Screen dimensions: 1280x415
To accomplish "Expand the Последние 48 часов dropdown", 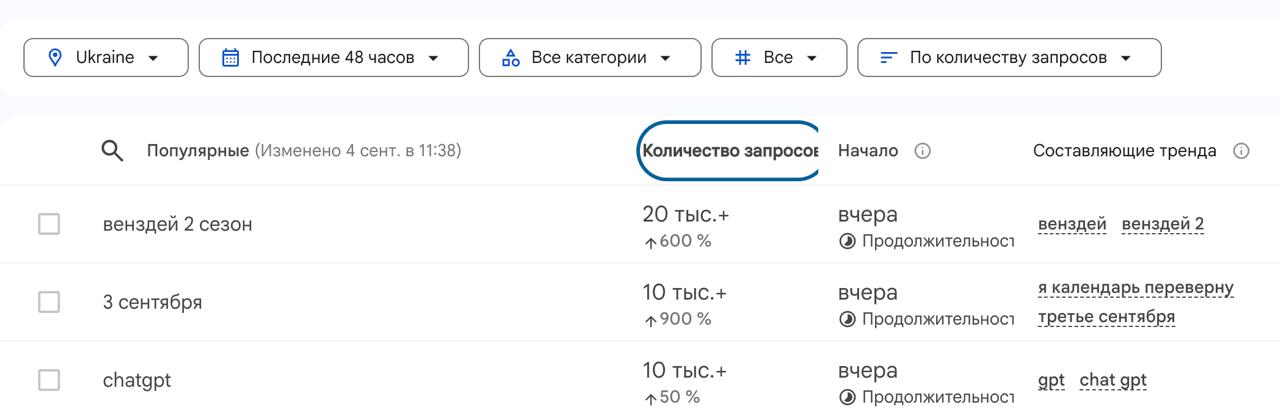I will point(333,58).
